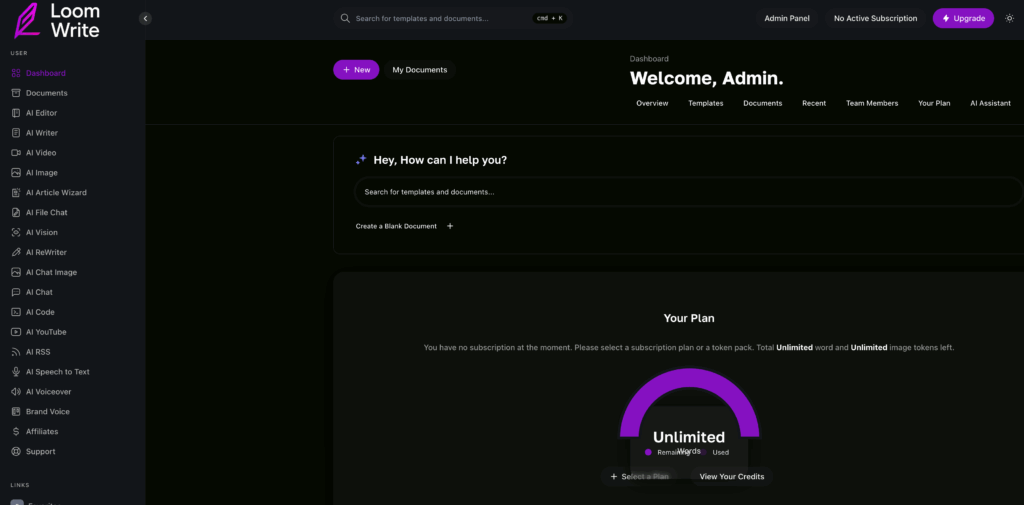Switch to the Templates tab

point(705,103)
